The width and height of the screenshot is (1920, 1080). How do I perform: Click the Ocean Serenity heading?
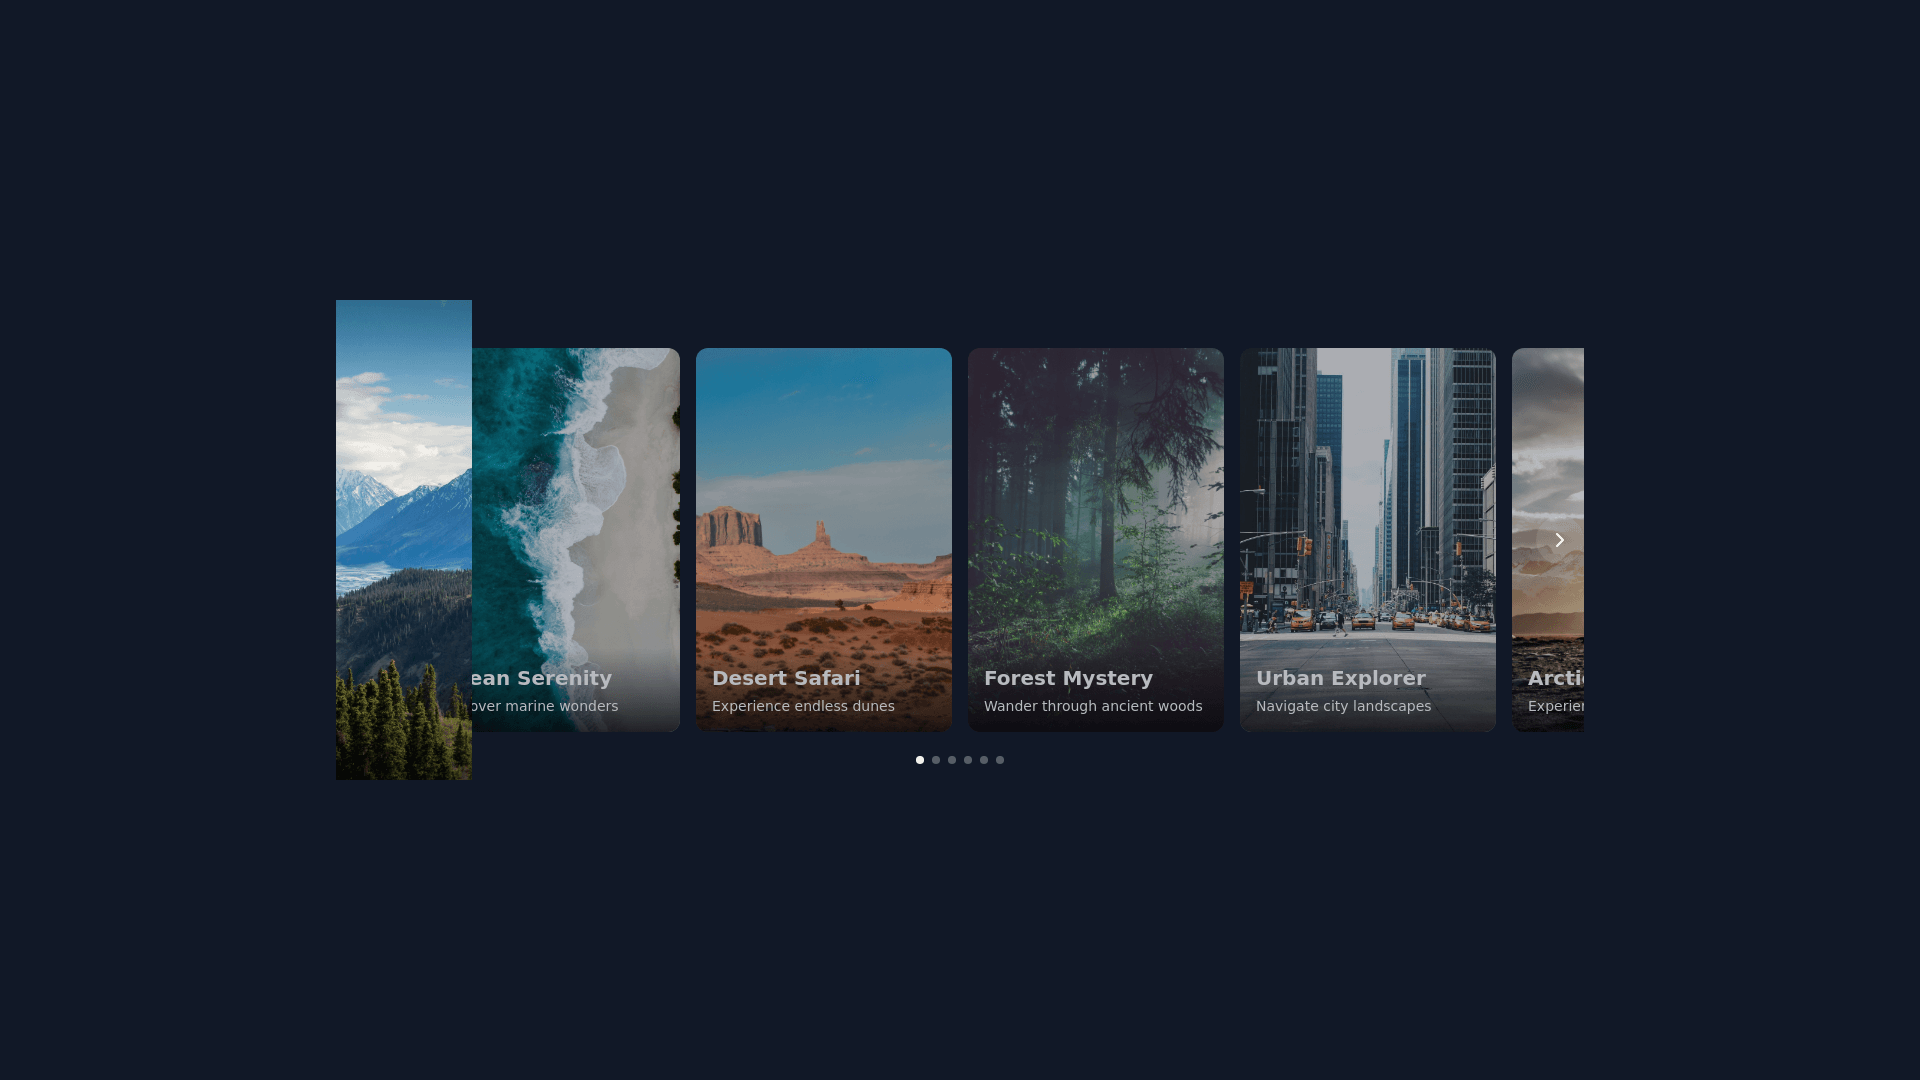[540, 678]
